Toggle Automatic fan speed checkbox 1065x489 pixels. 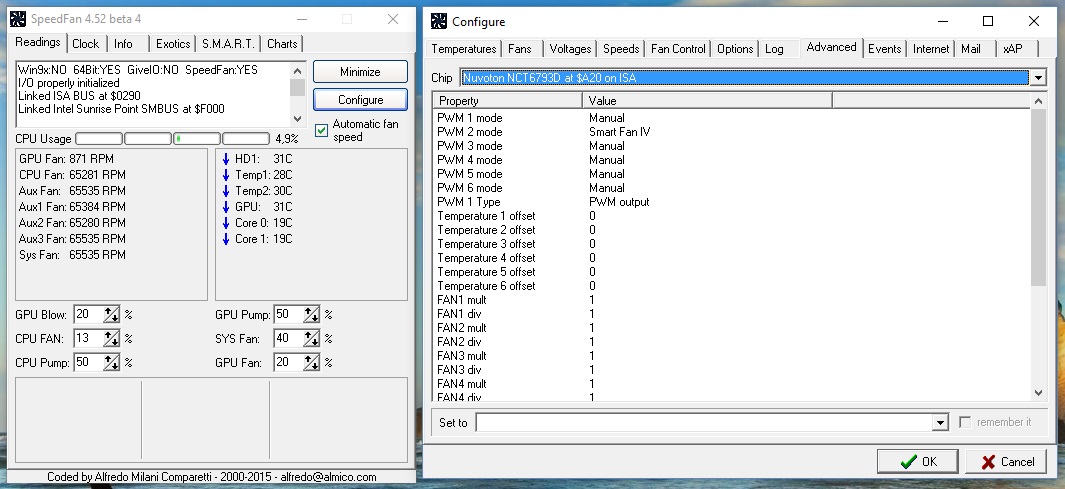click(x=322, y=130)
